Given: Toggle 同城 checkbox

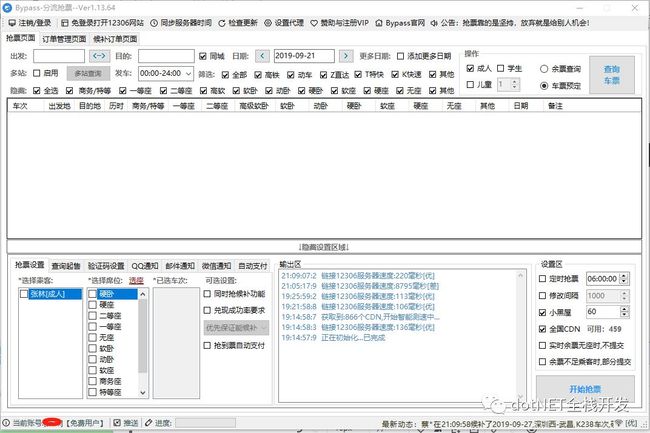Looking at the screenshot, I should point(203,56).
